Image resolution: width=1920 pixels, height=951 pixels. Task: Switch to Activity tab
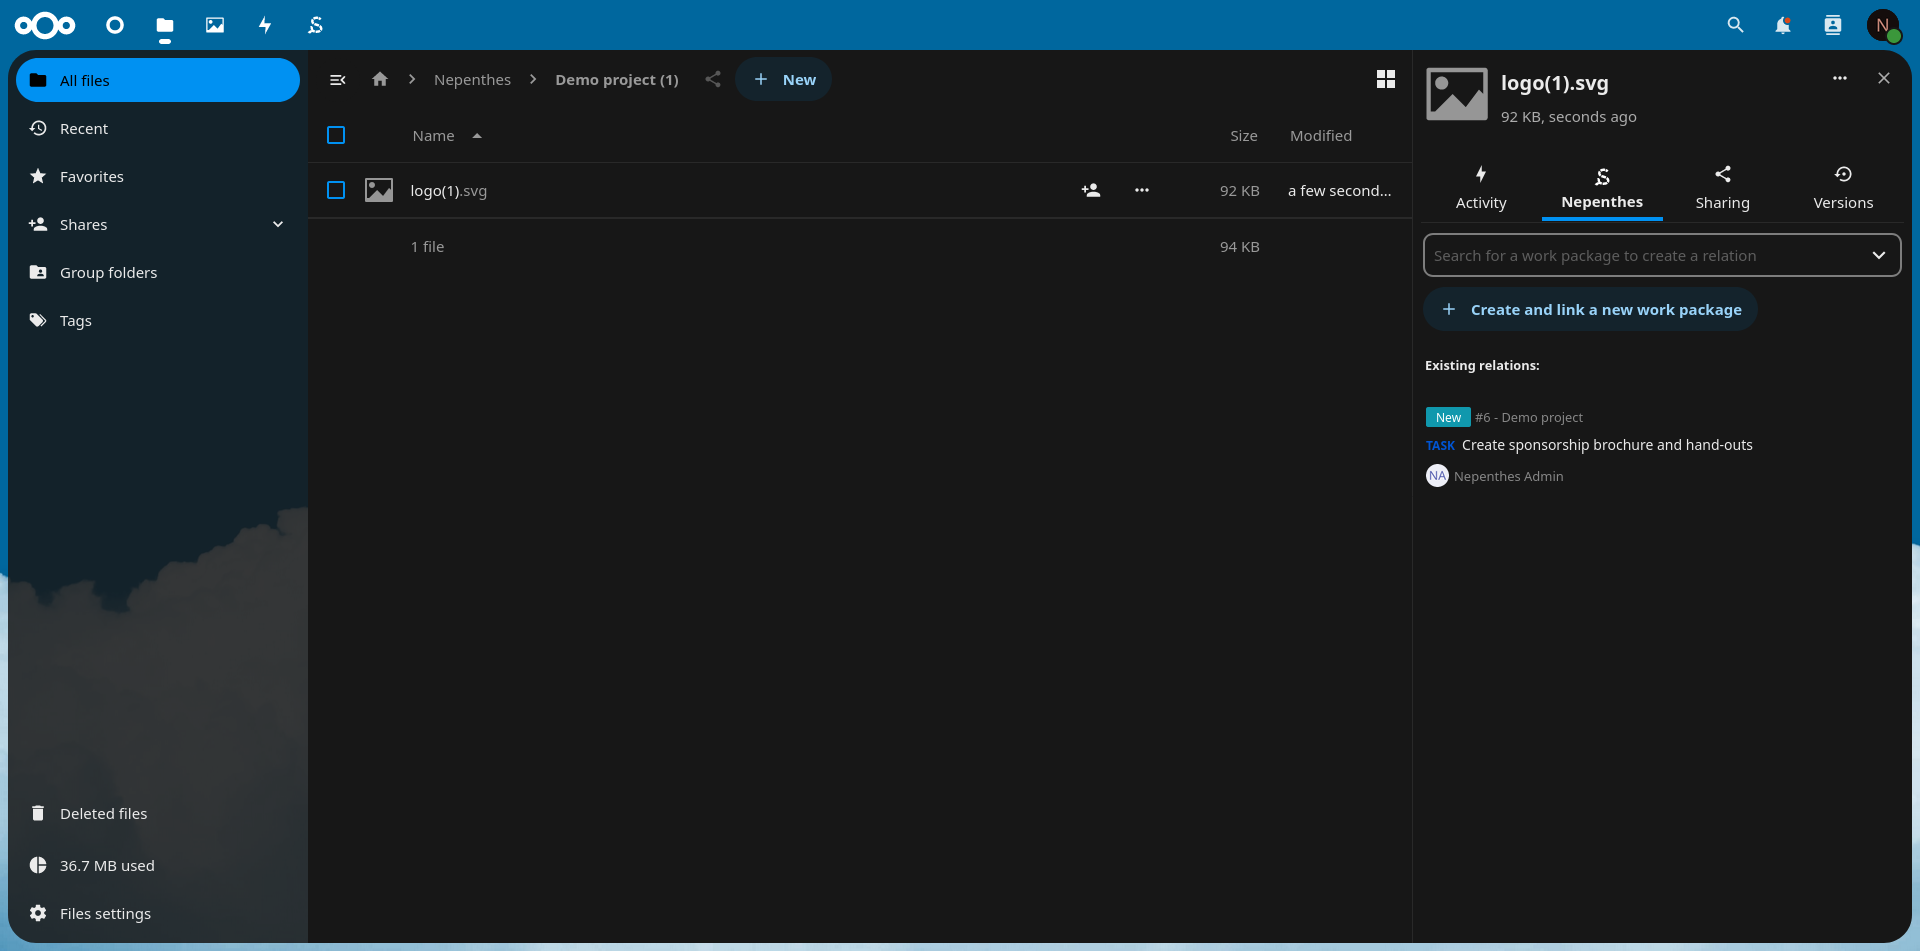tap(1481, 188)
